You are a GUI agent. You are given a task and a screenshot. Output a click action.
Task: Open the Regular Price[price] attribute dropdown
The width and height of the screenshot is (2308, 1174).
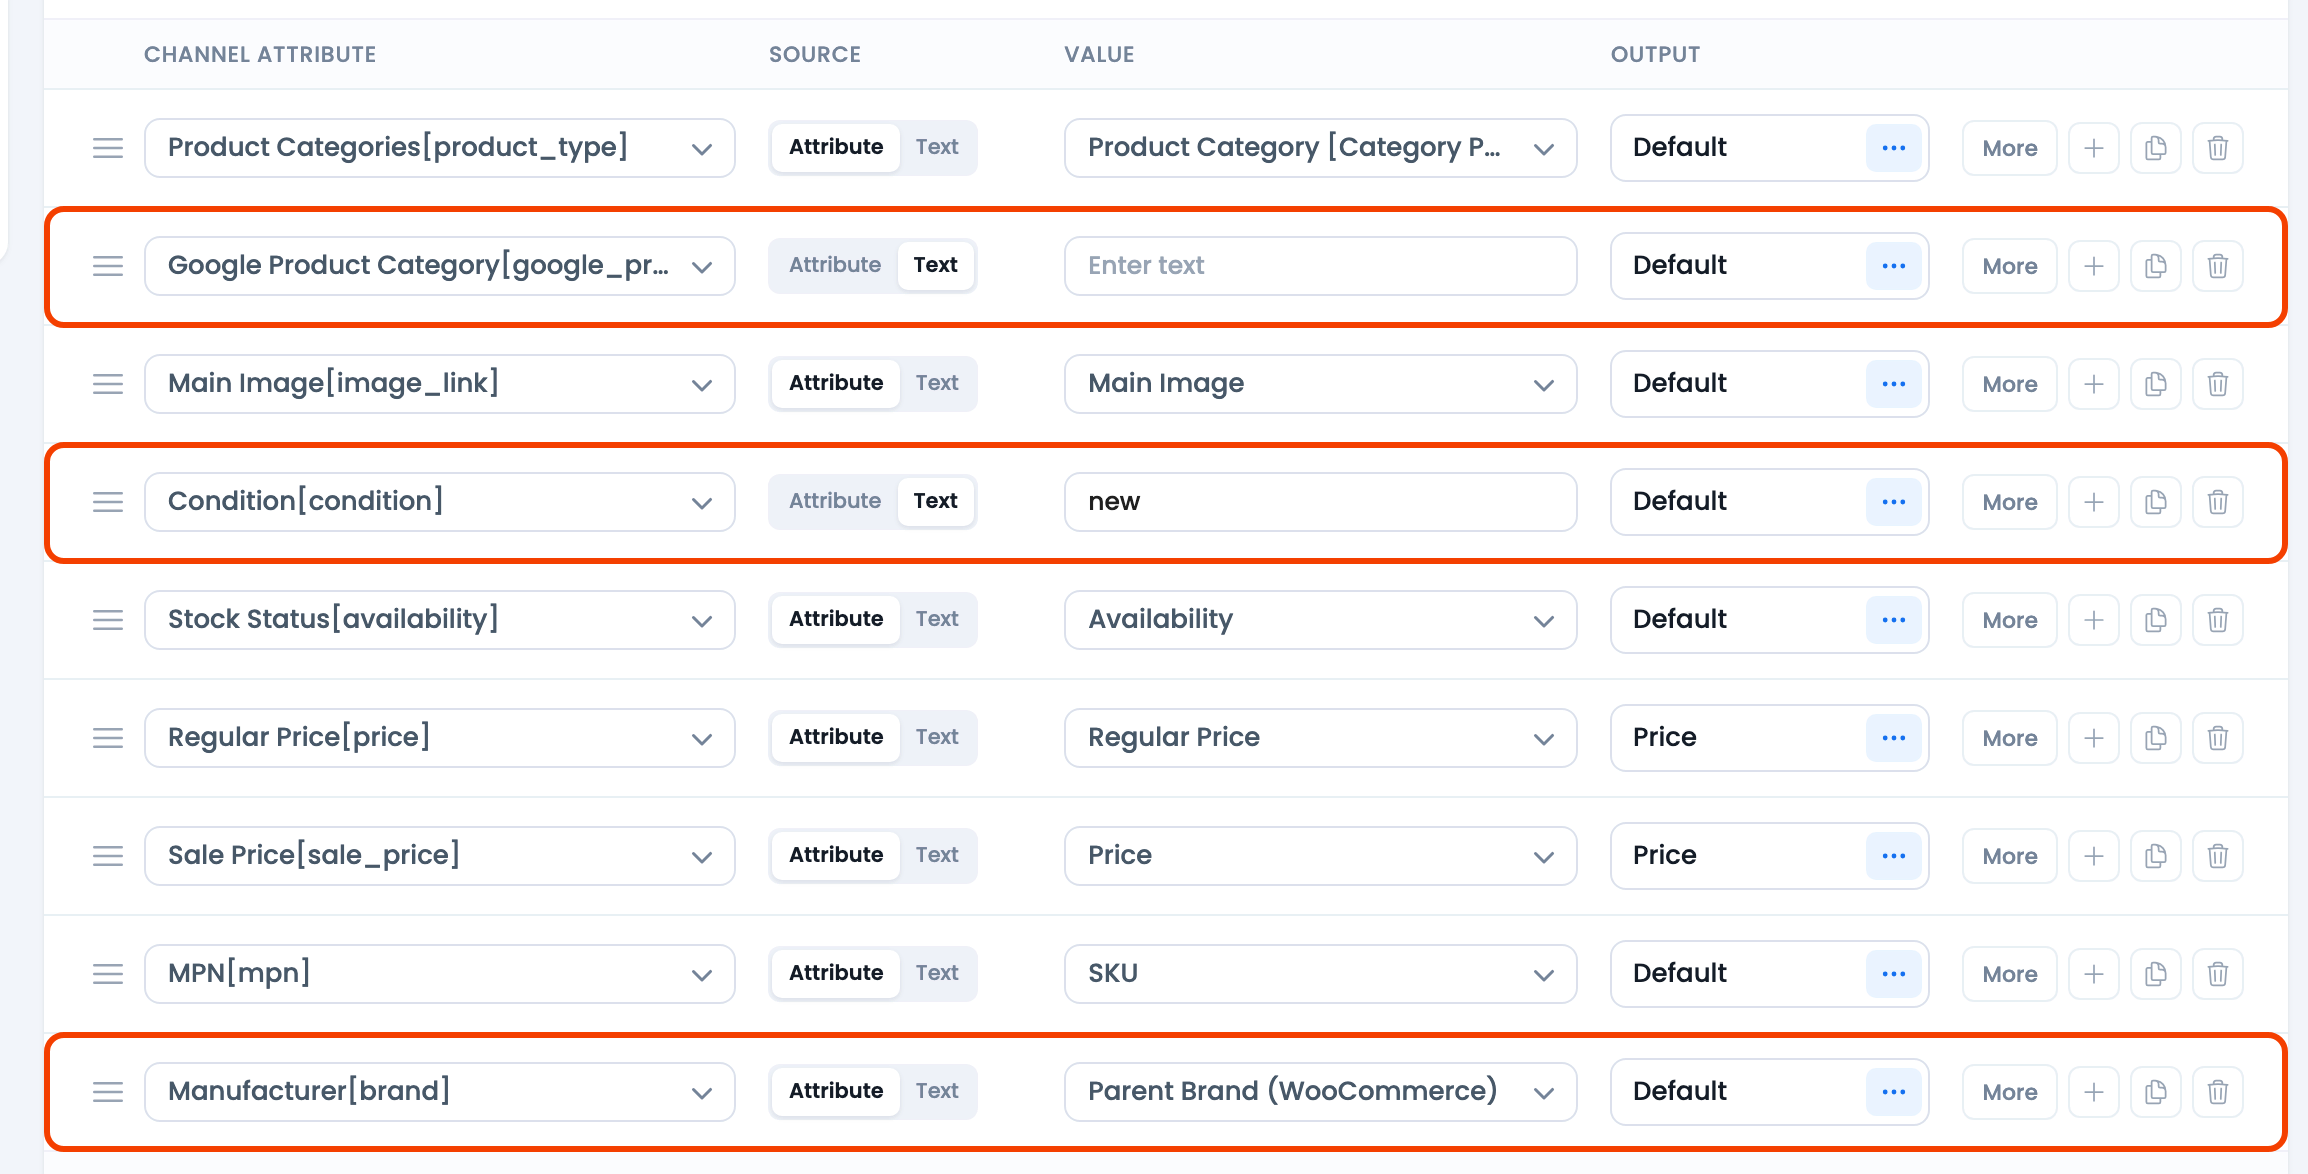click(x=440, y=738)
